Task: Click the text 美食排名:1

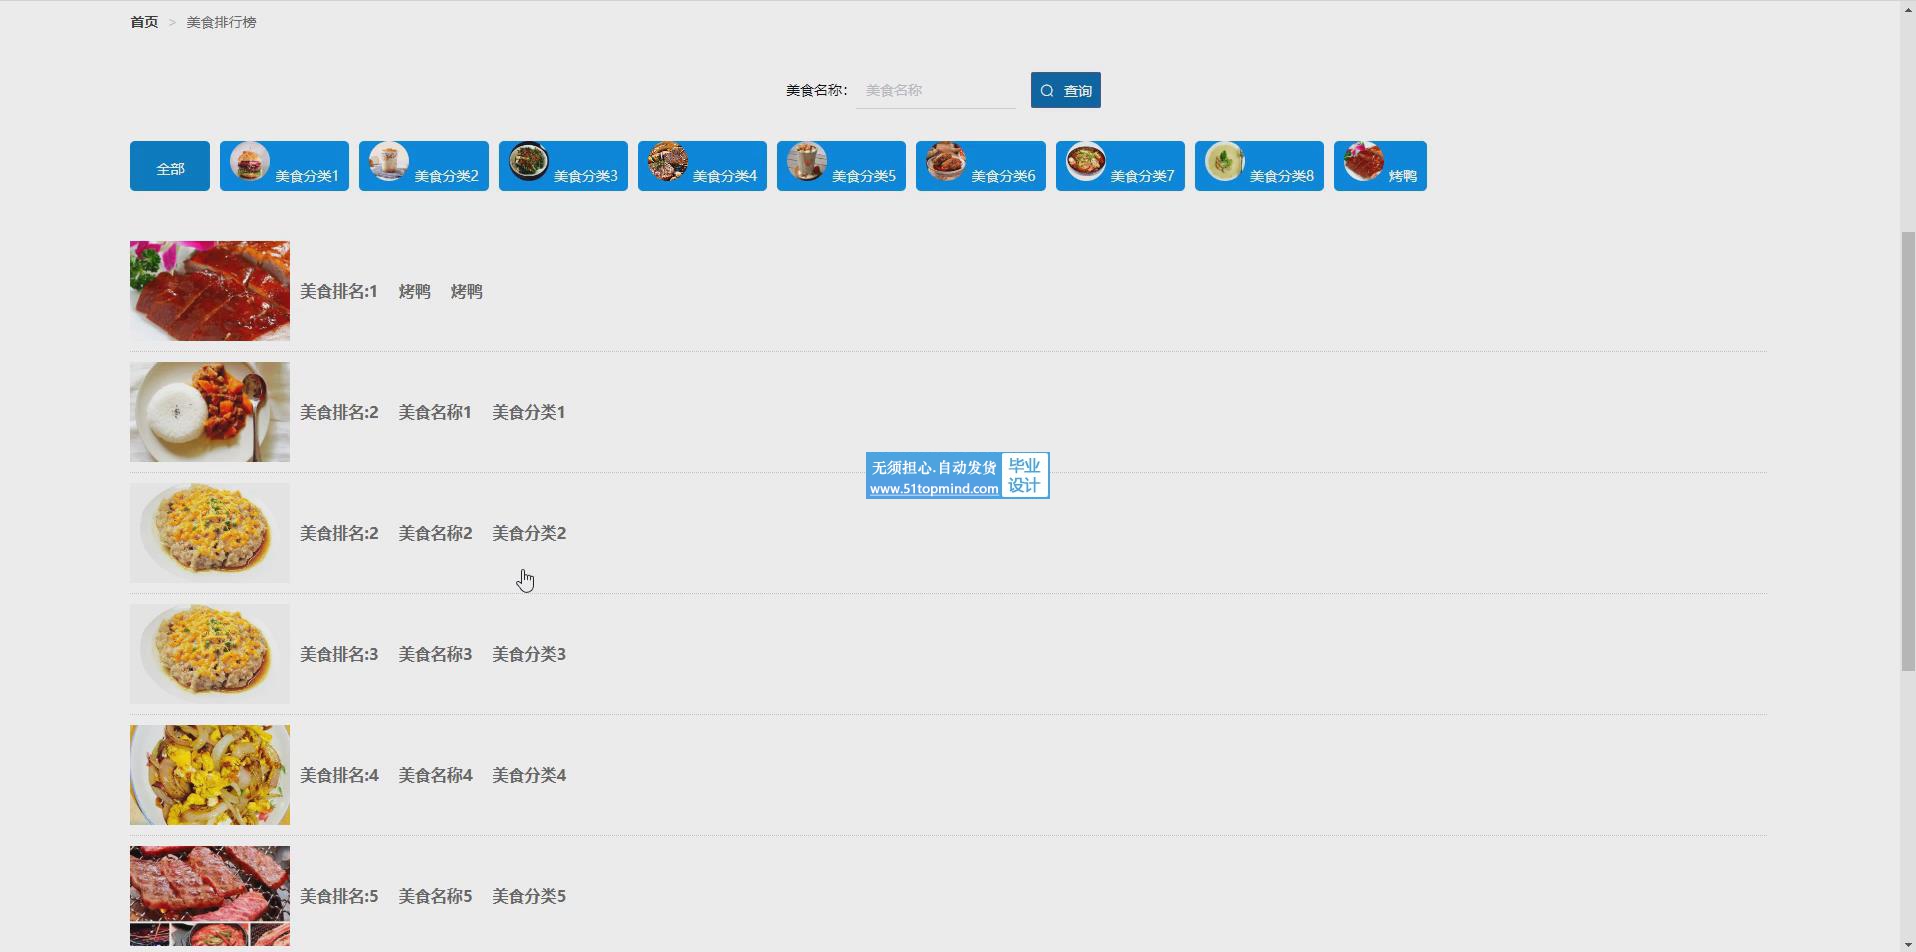Action: 339,292
